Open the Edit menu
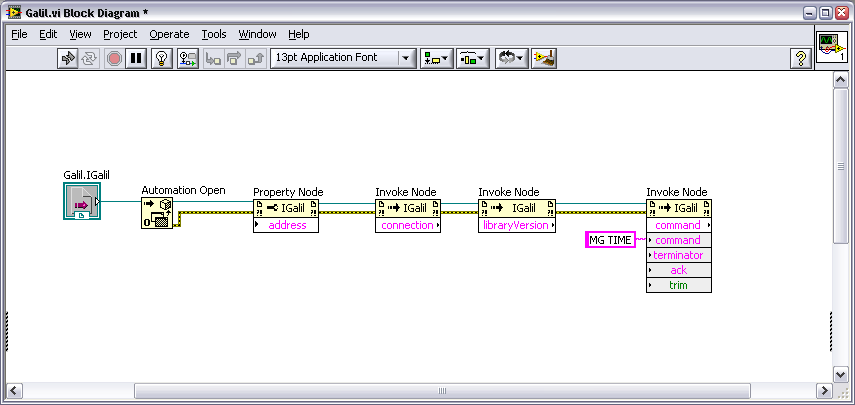The image size is (855, 405). click(x=48, y=34)
